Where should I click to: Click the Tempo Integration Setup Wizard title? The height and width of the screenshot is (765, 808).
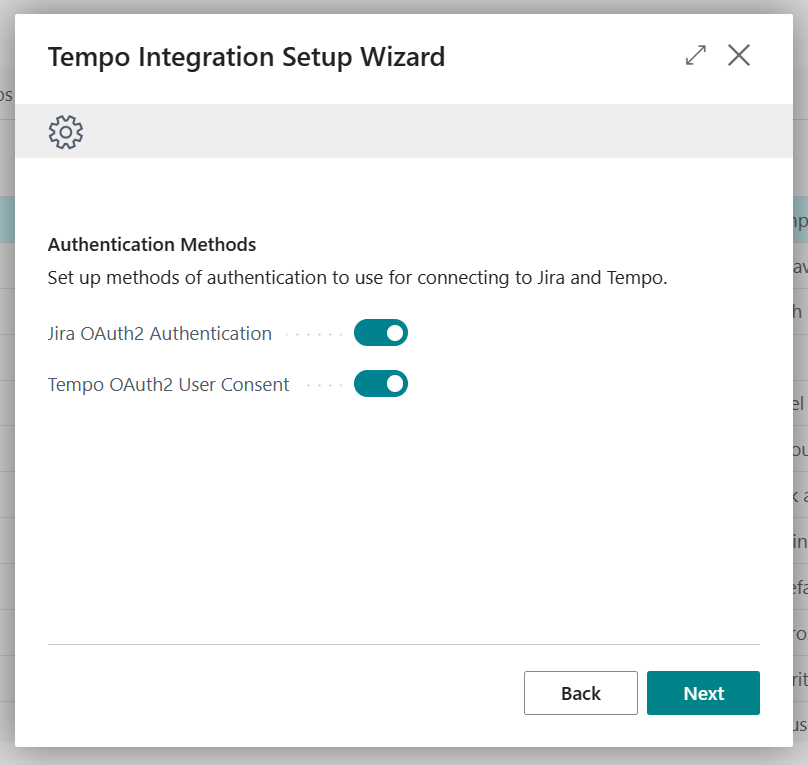coord(247,57)
